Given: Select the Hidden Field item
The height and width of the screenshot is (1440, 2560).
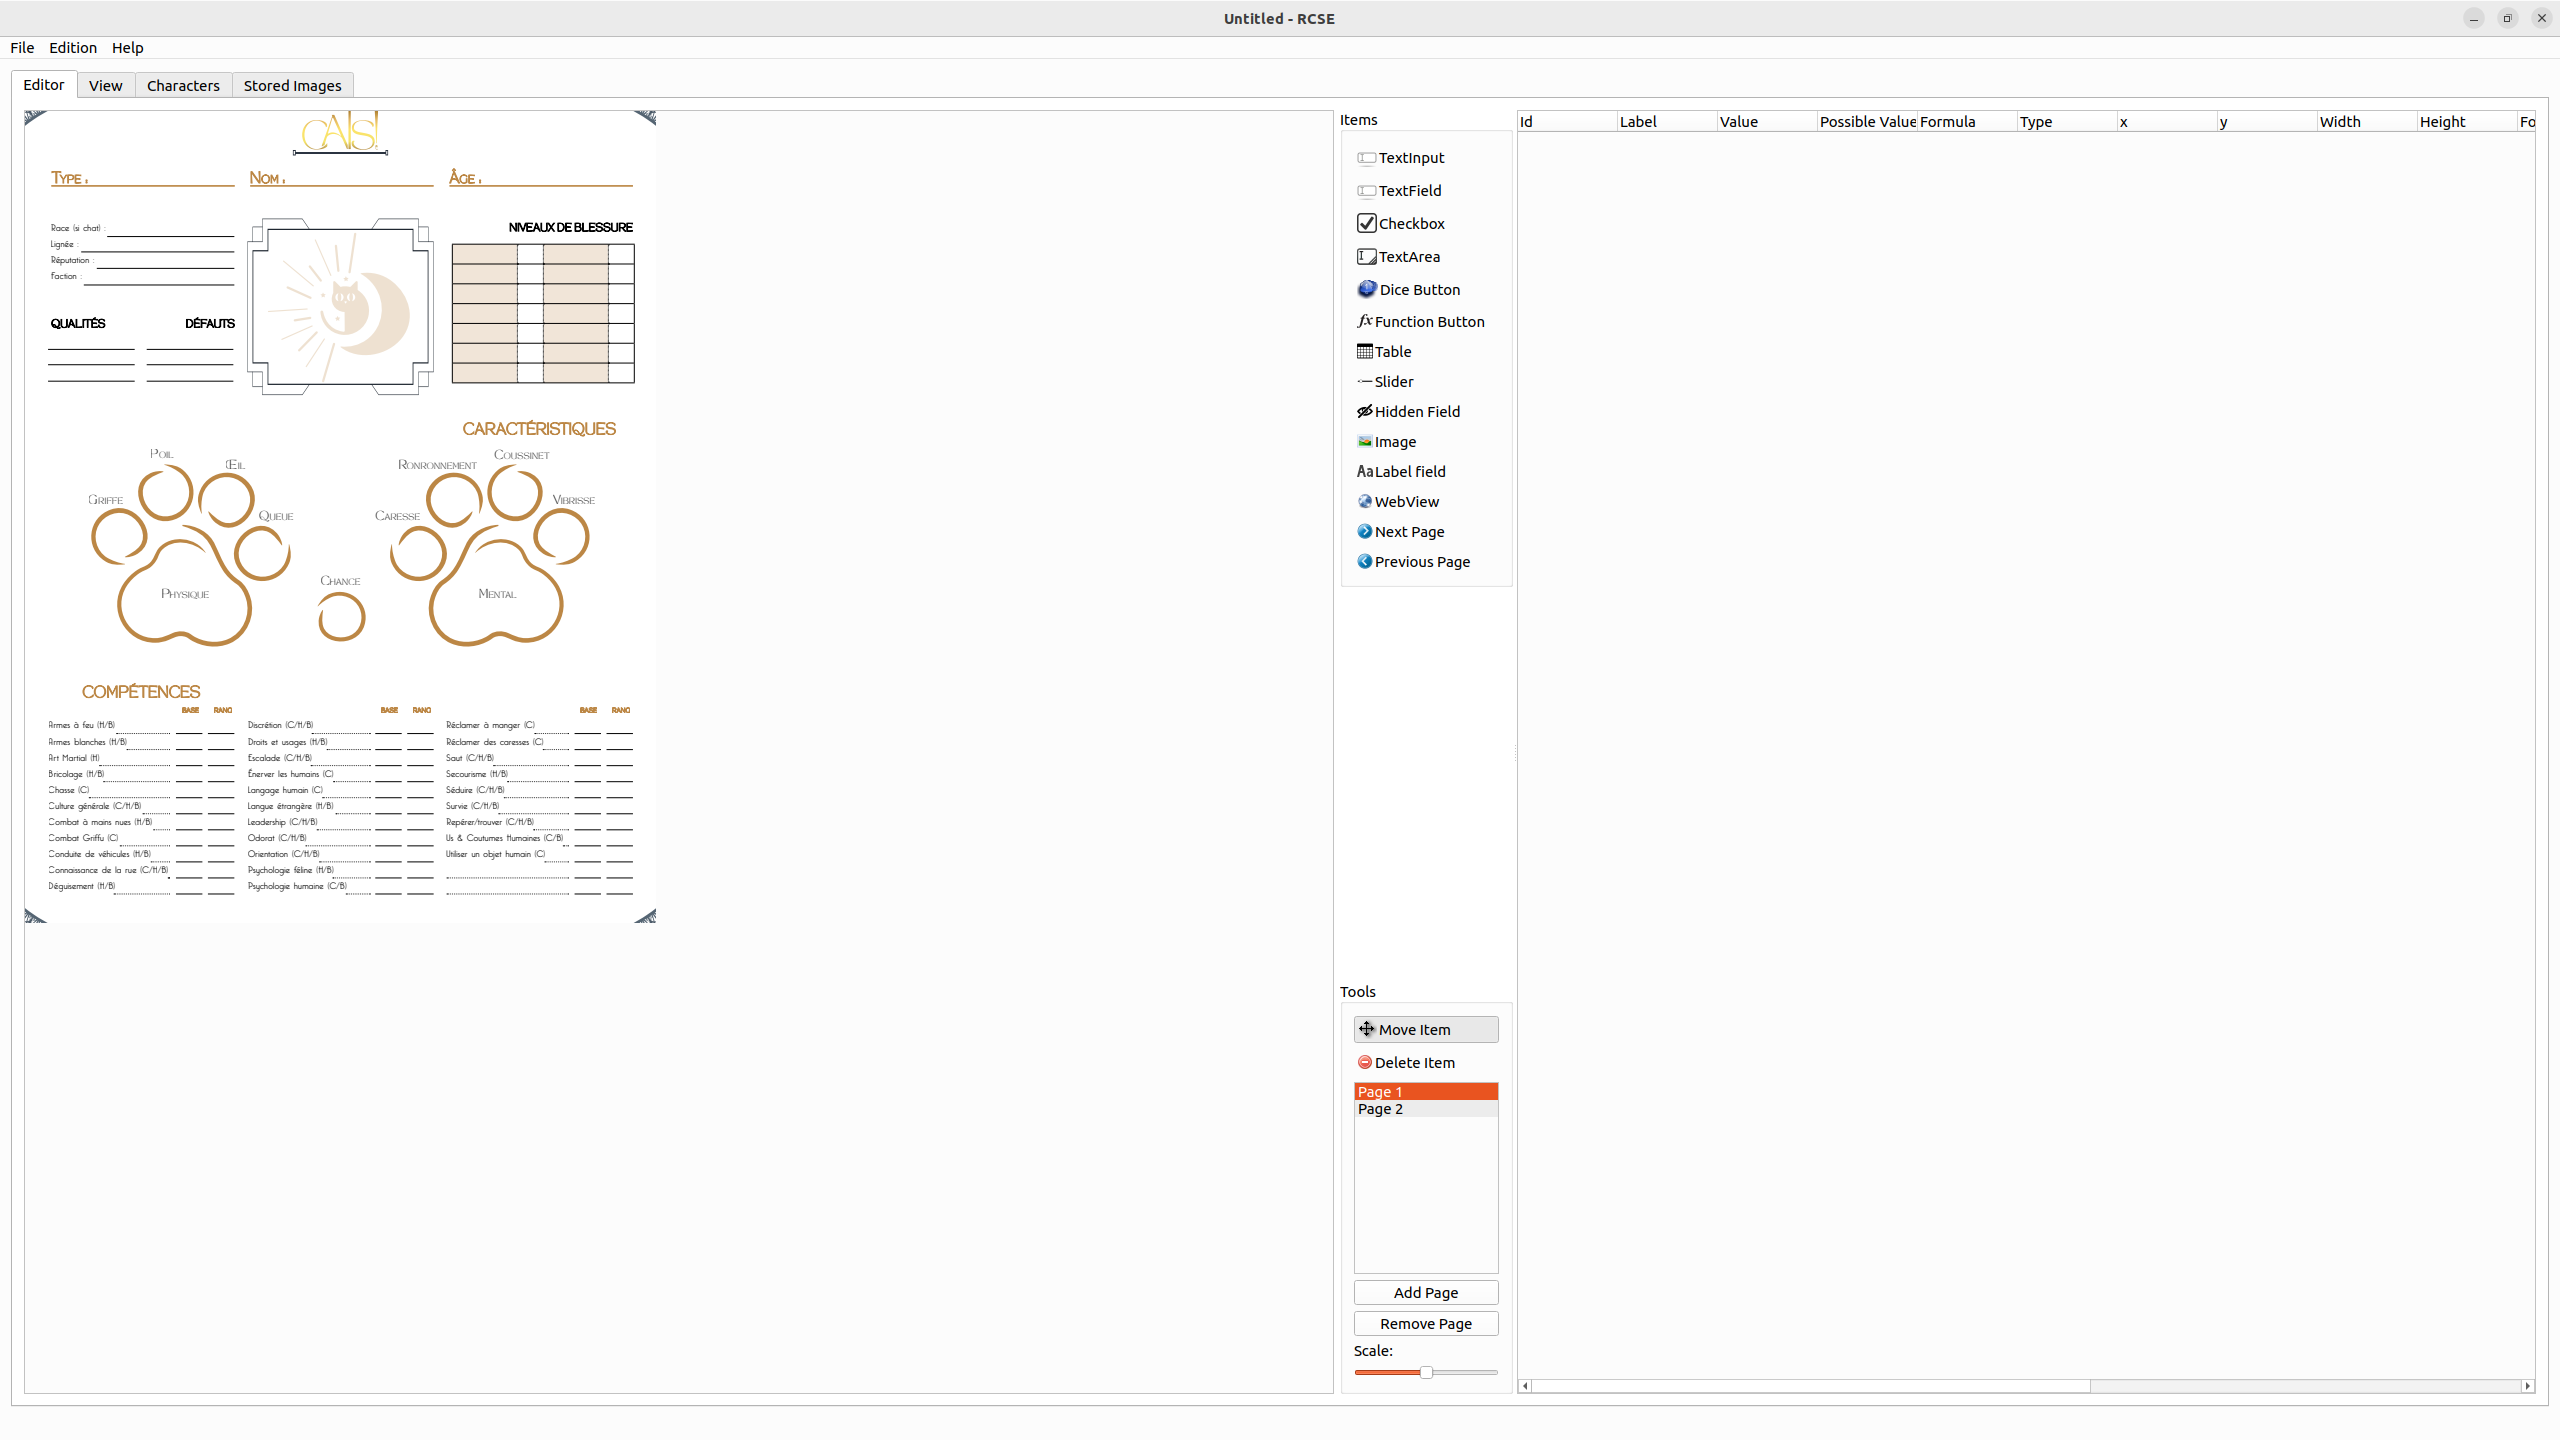Looking at the screenshot, I should click(x=1417, y=411).
